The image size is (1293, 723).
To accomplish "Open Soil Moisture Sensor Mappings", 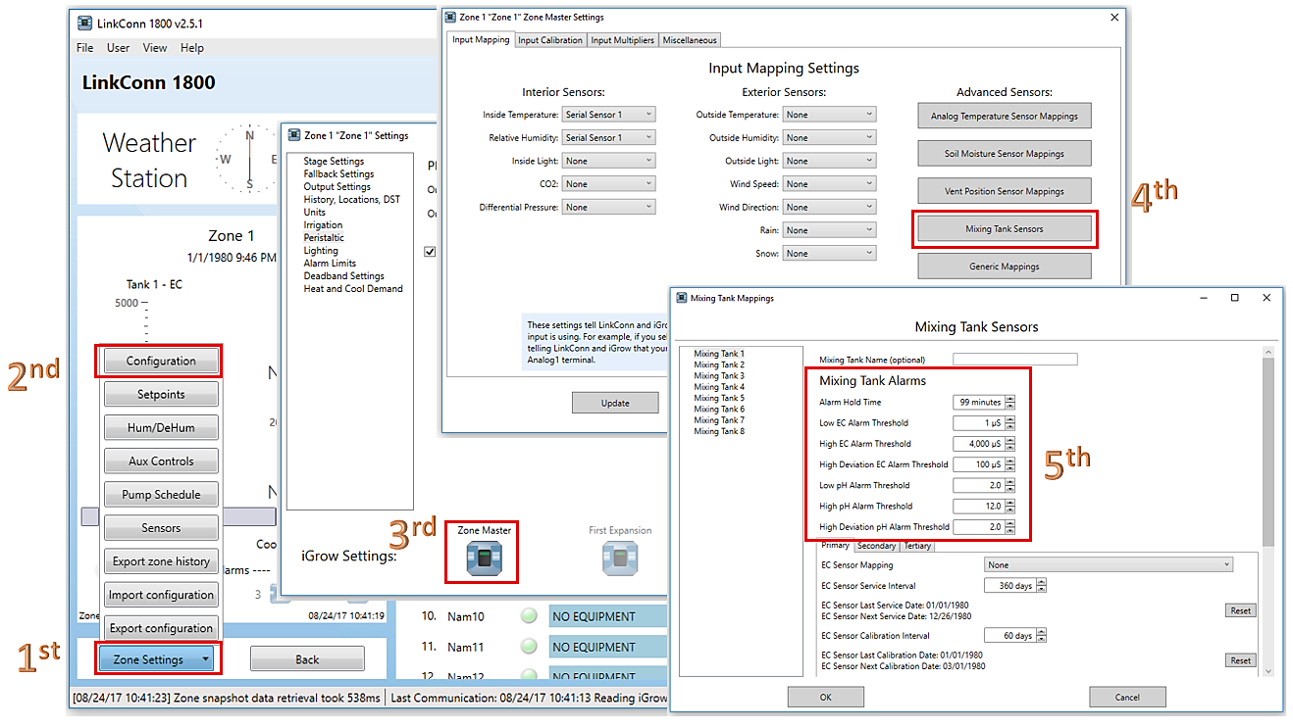I will pyautogui.click(x=1004, y=154).
